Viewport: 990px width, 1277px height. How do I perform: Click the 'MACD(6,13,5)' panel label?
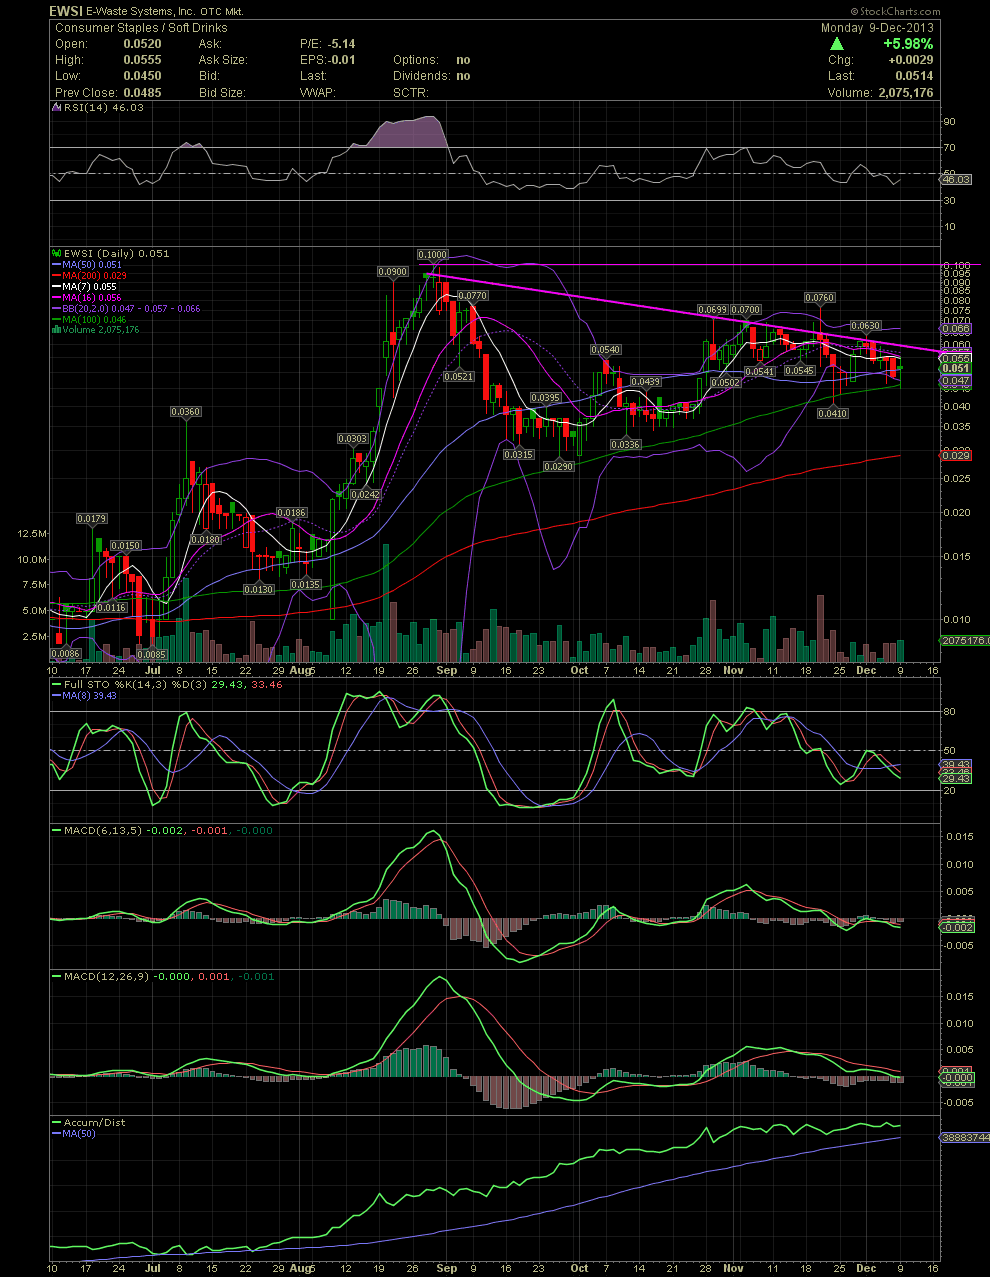(x=105, y=831)
